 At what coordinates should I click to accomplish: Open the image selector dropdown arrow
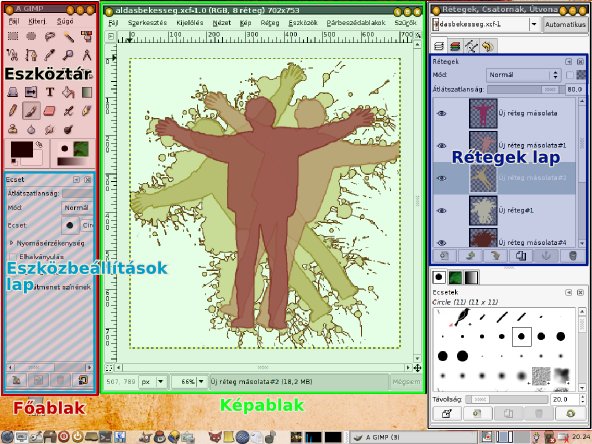click(534, 25)
